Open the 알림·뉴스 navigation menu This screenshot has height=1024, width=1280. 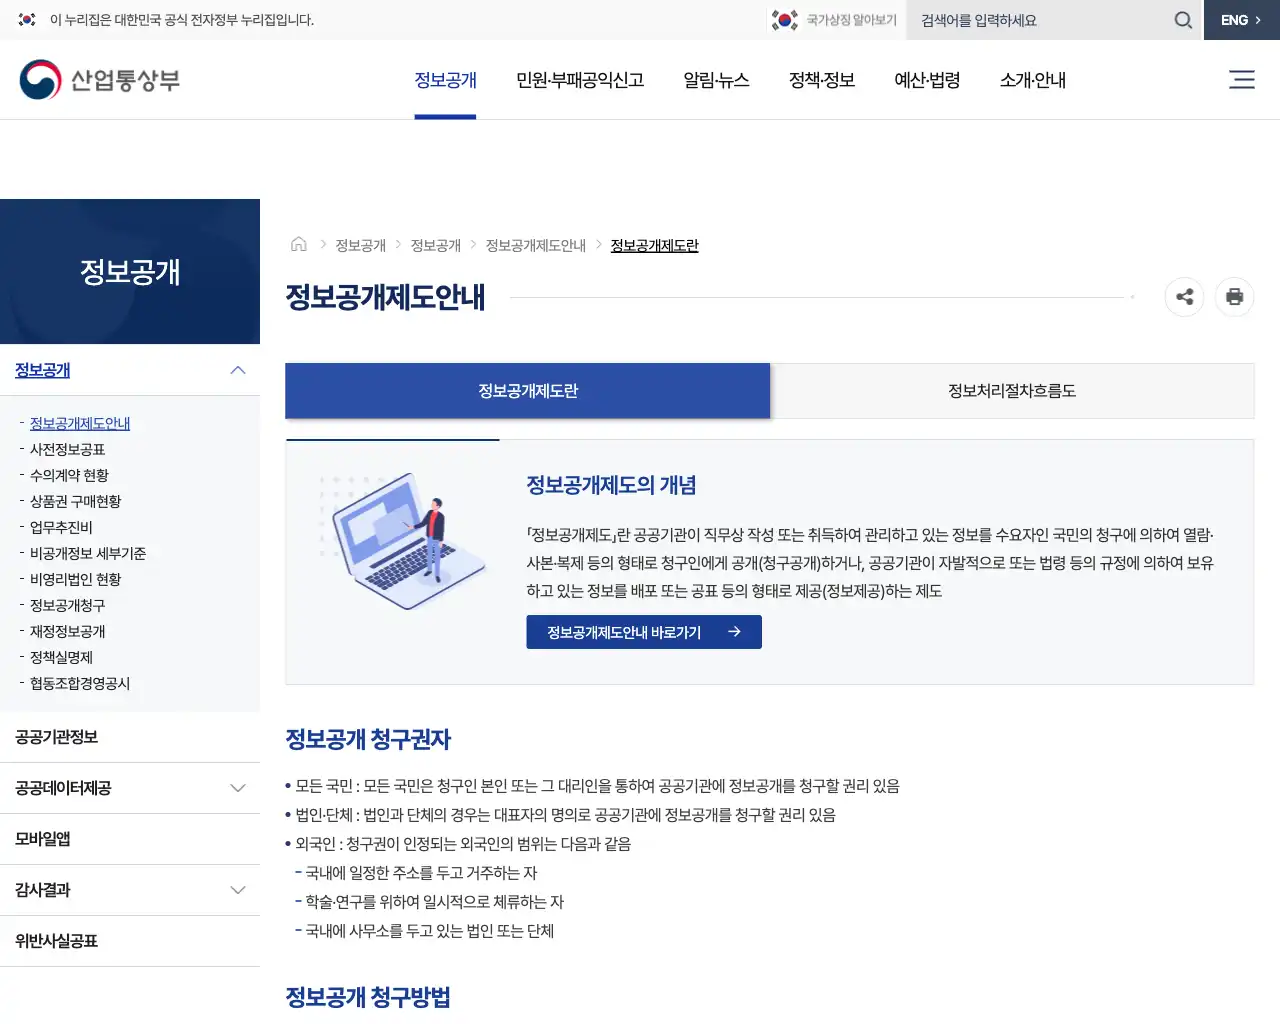(x=716, y=81)
